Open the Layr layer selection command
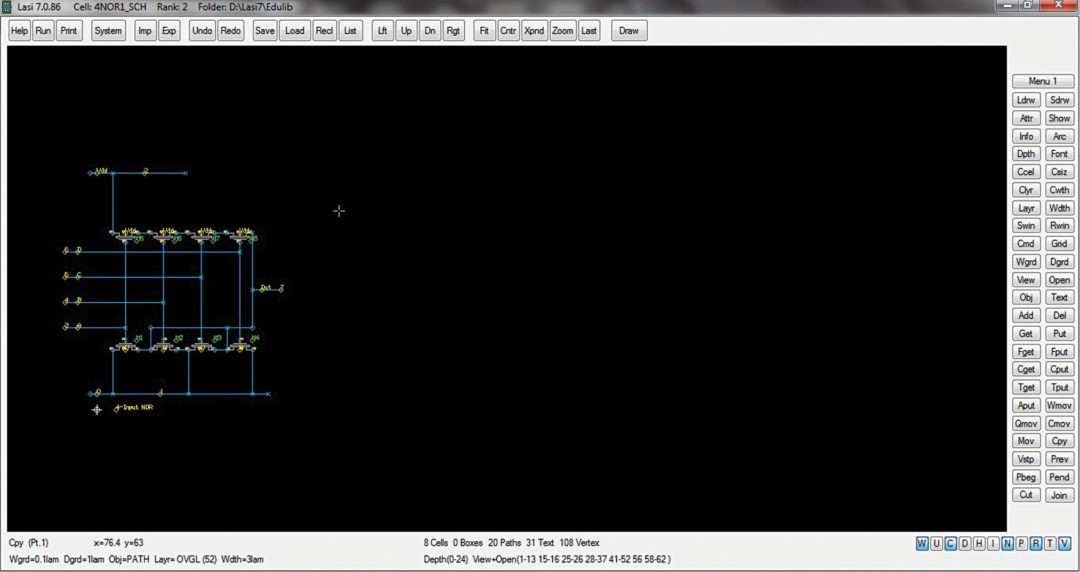Screen dimensions: 1080x572 (1026, 208)
